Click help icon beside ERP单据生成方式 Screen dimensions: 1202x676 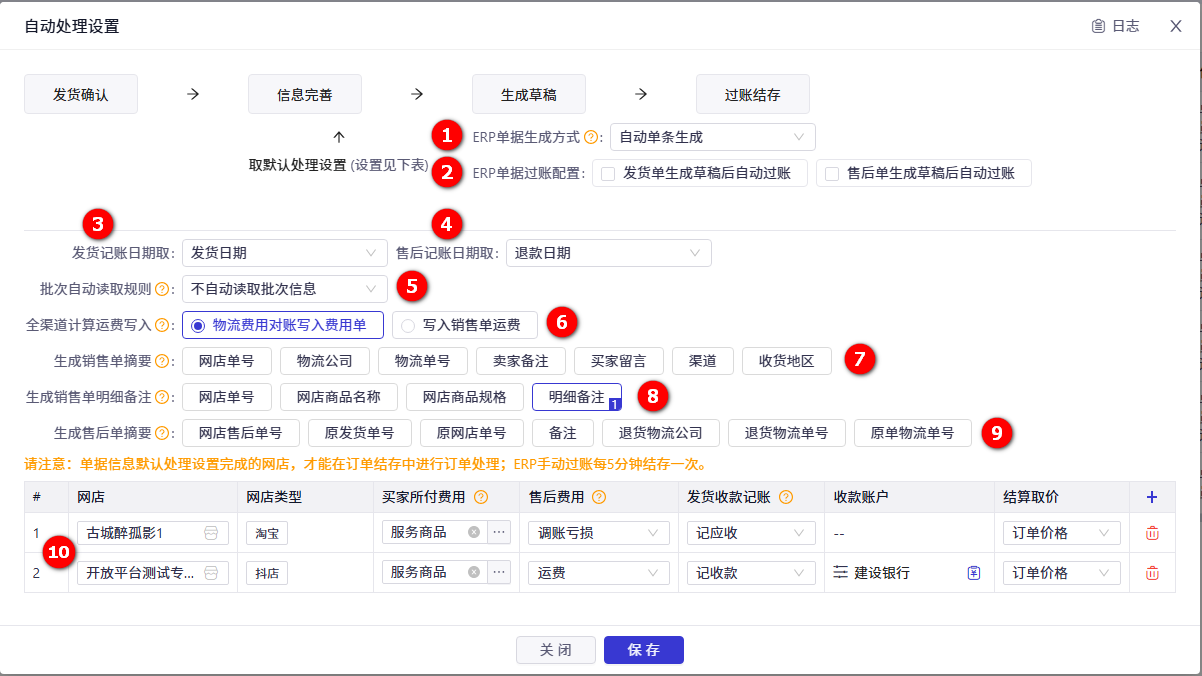(590, 137)
